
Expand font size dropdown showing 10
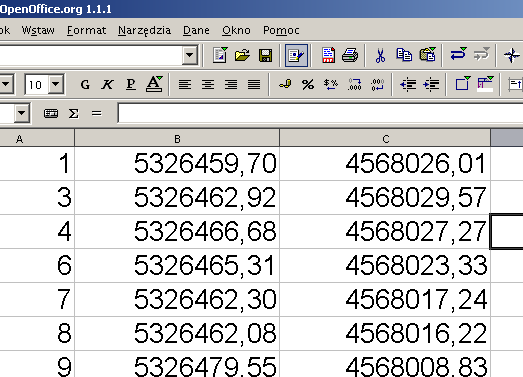click(x=56, y=84)
